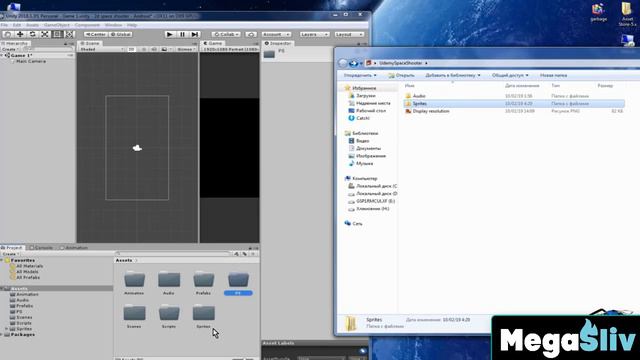The width and height of the screenshot is (640, 360).
Task: Expand Packages in Project tree
Action: pos(2,334)
